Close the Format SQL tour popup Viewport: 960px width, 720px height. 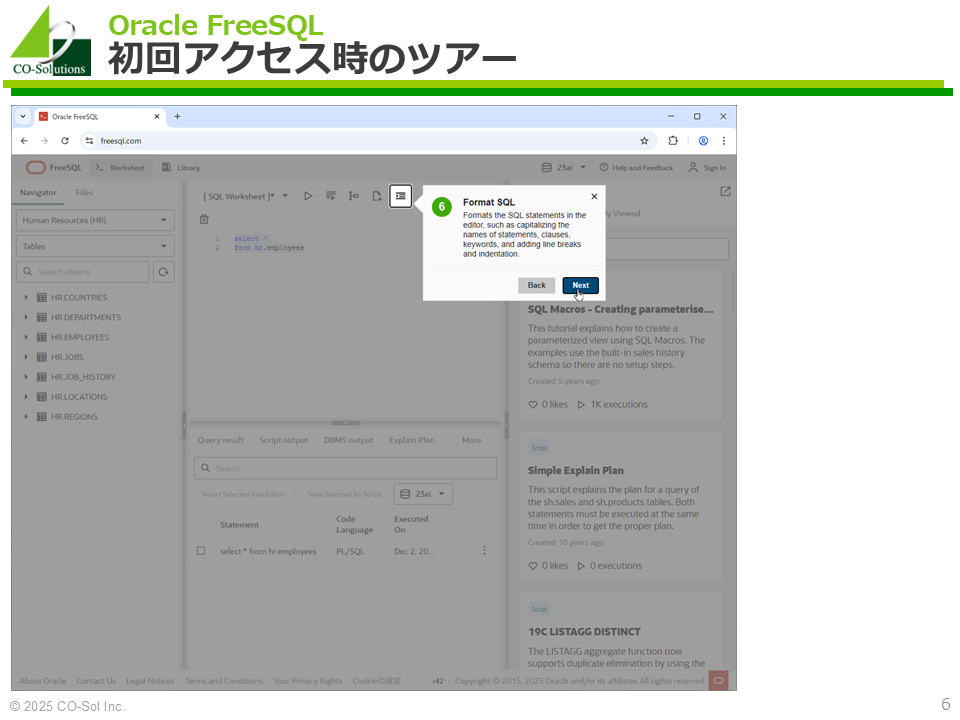pyautogui.click(x=594, y=197)
